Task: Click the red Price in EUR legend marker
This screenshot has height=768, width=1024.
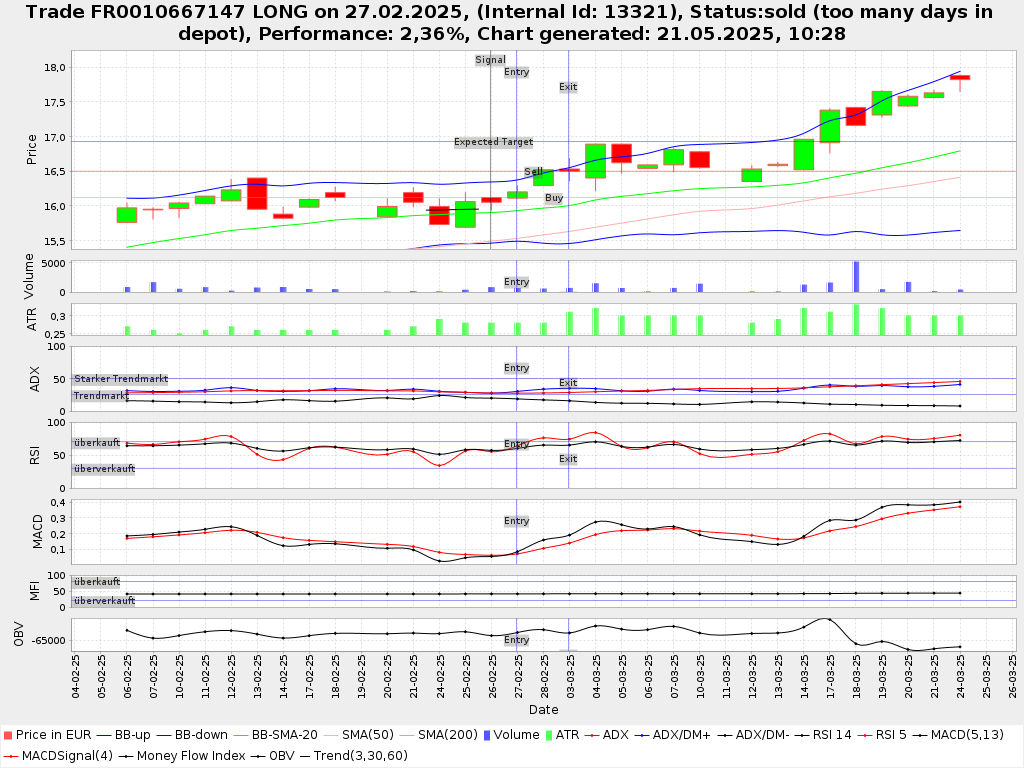Action: point(7,735)
